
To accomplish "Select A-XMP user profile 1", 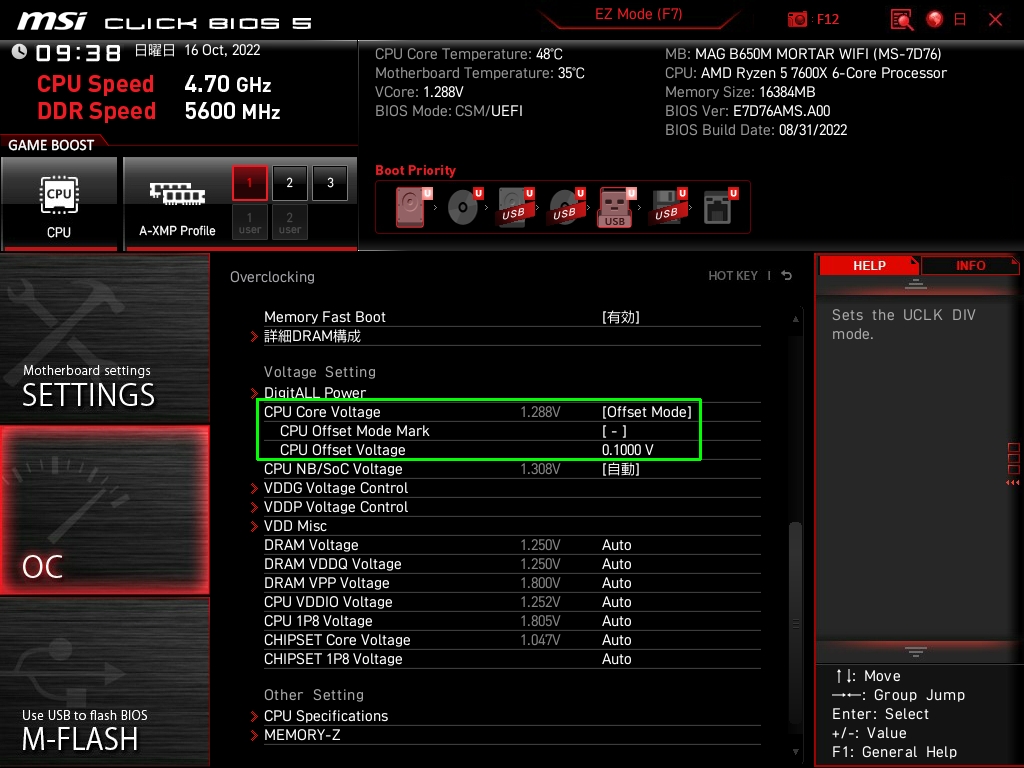I will [249, 222].
